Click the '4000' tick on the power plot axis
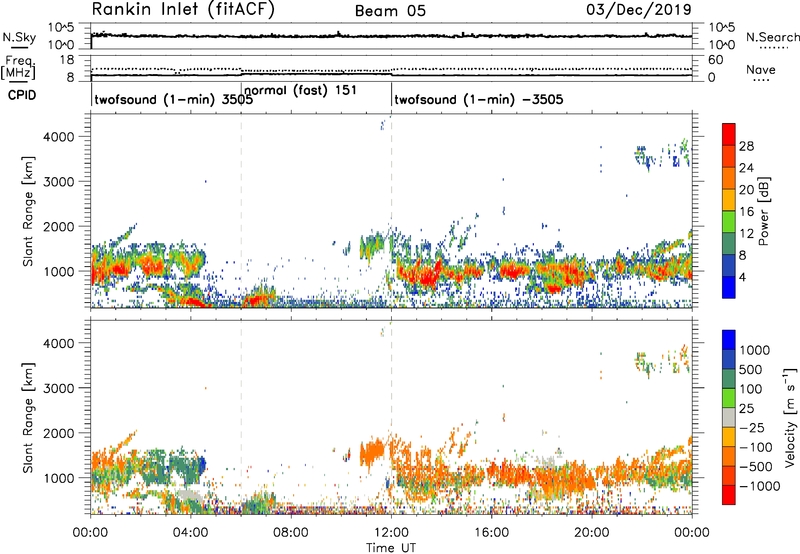This screenshot has height=554, width=800. click(x=58, y=137)
